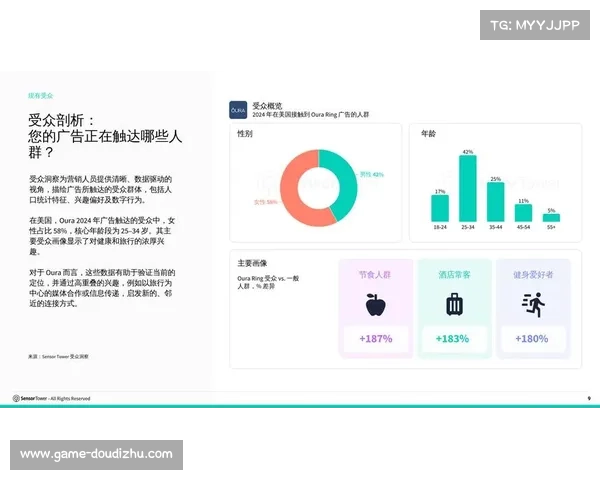This screenshot has width=600, height=480.
Task: Click the Oura Ring 受众 vs. 一般人群 description
Action: coord(268,282)
